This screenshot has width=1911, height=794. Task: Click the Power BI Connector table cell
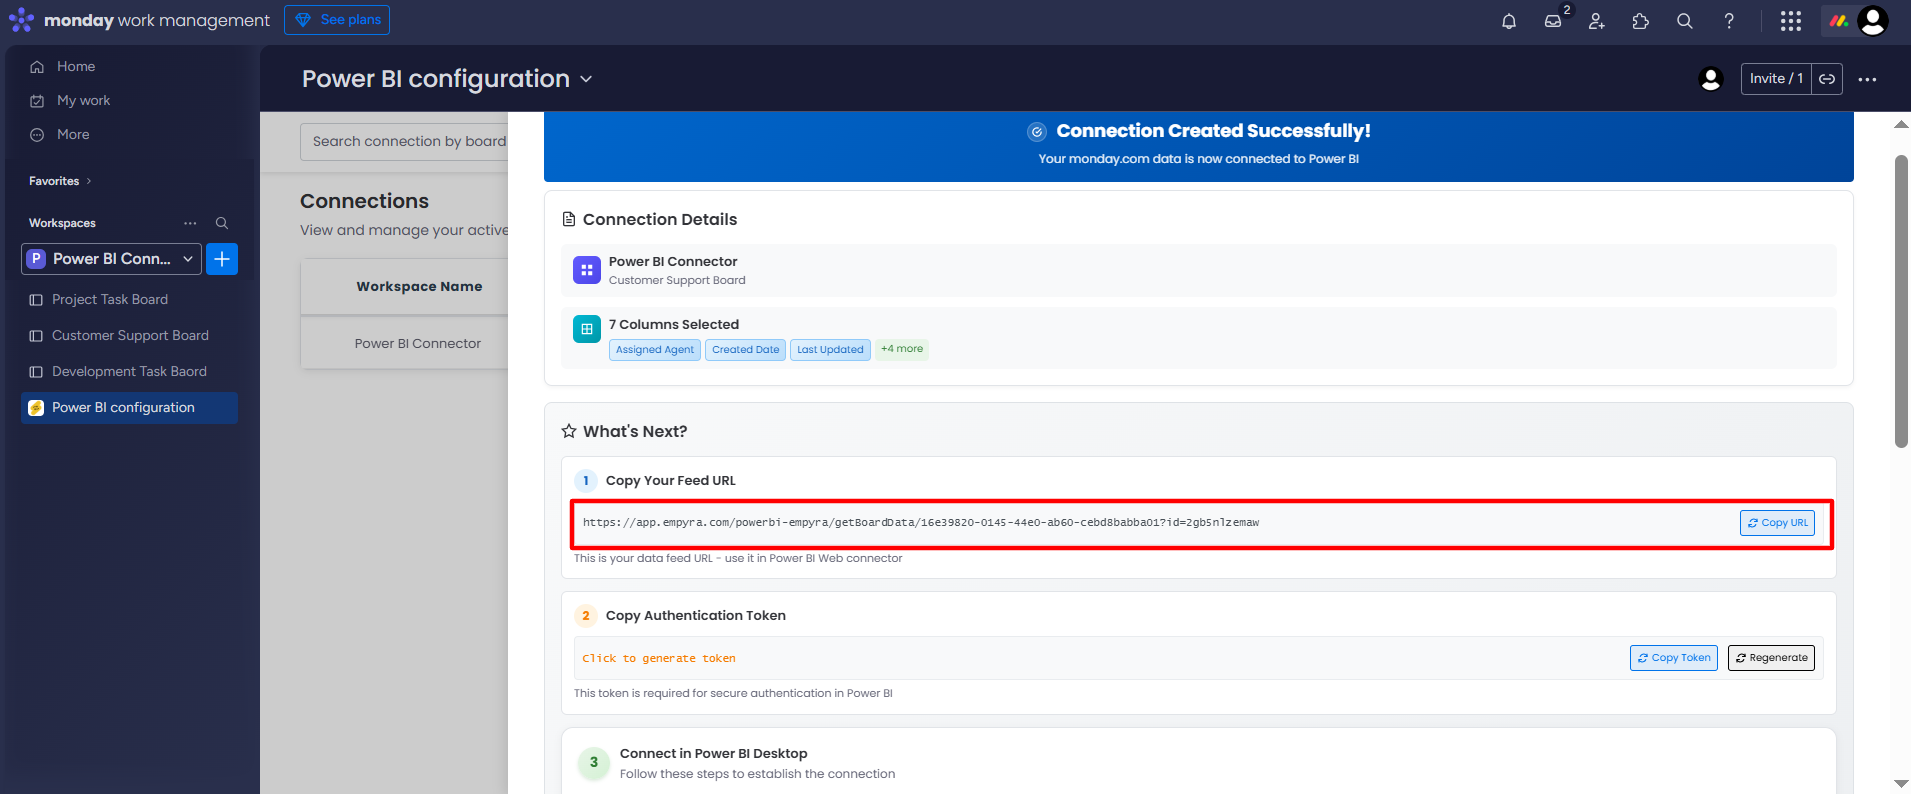tap(418, 344)
